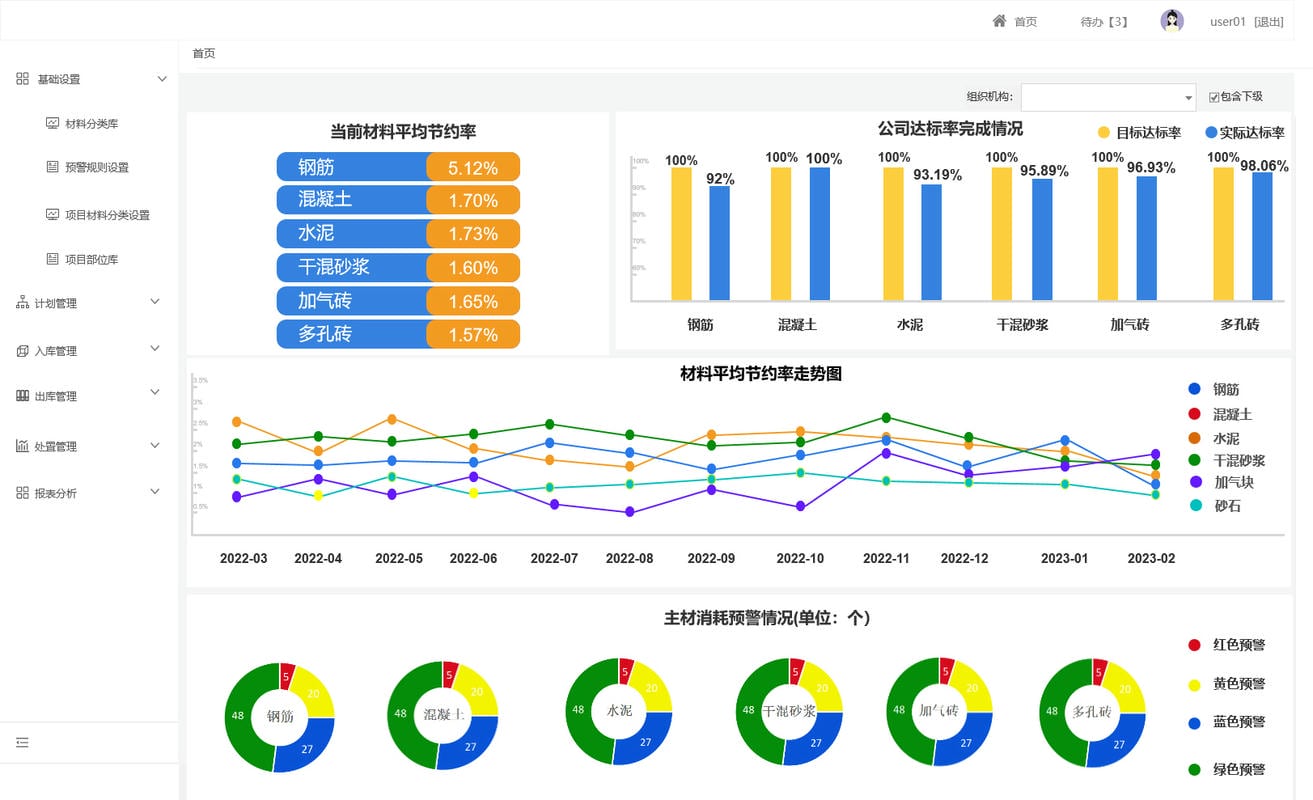Toggle 红色预警 legend entry
Screen dimensions: 1313x800
[1226, 645]
